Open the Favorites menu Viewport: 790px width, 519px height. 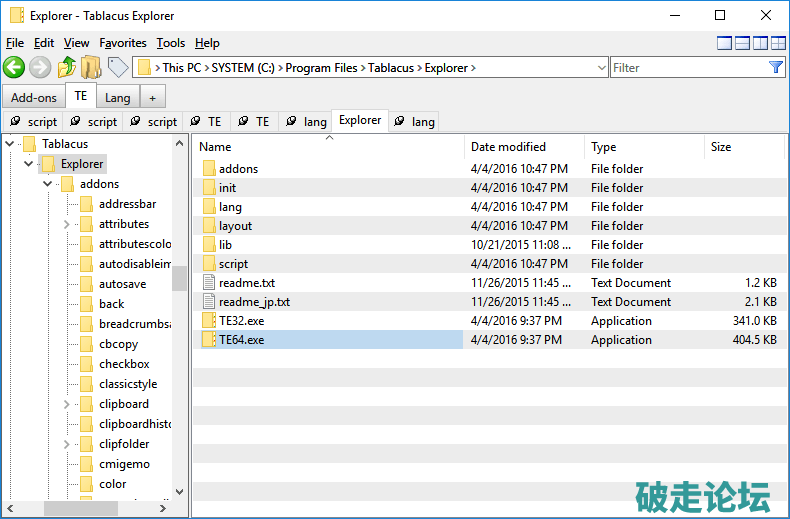pyautogui.click(x=122, y=43)
